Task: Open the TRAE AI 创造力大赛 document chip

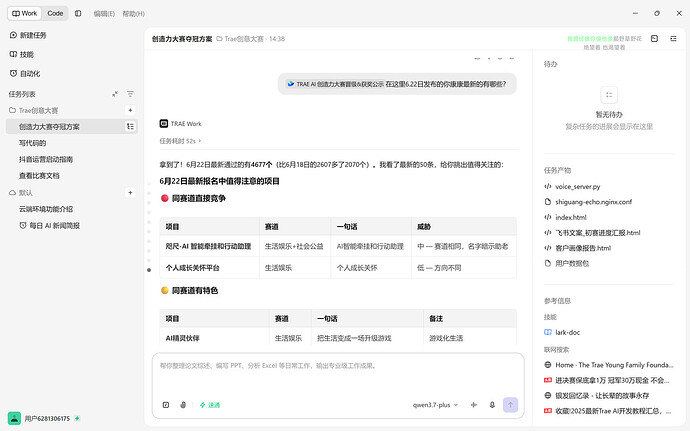Action: click(x=335, y=84)
